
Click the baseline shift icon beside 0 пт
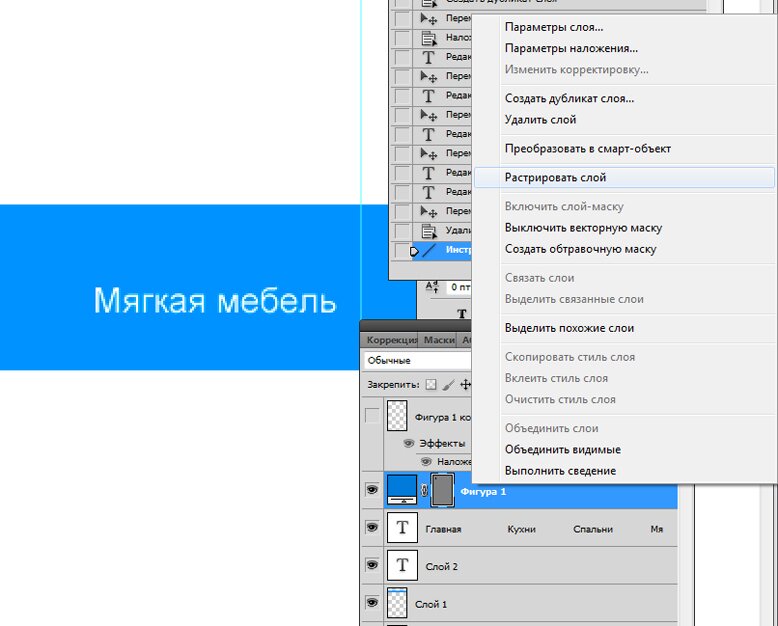(x=433, y=287)
